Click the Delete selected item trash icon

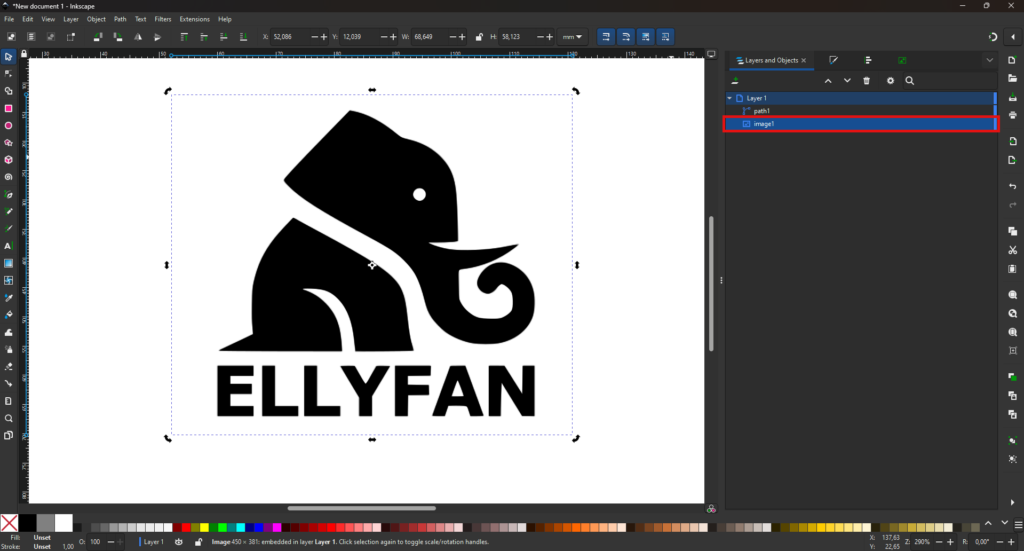tap(866, 81)
